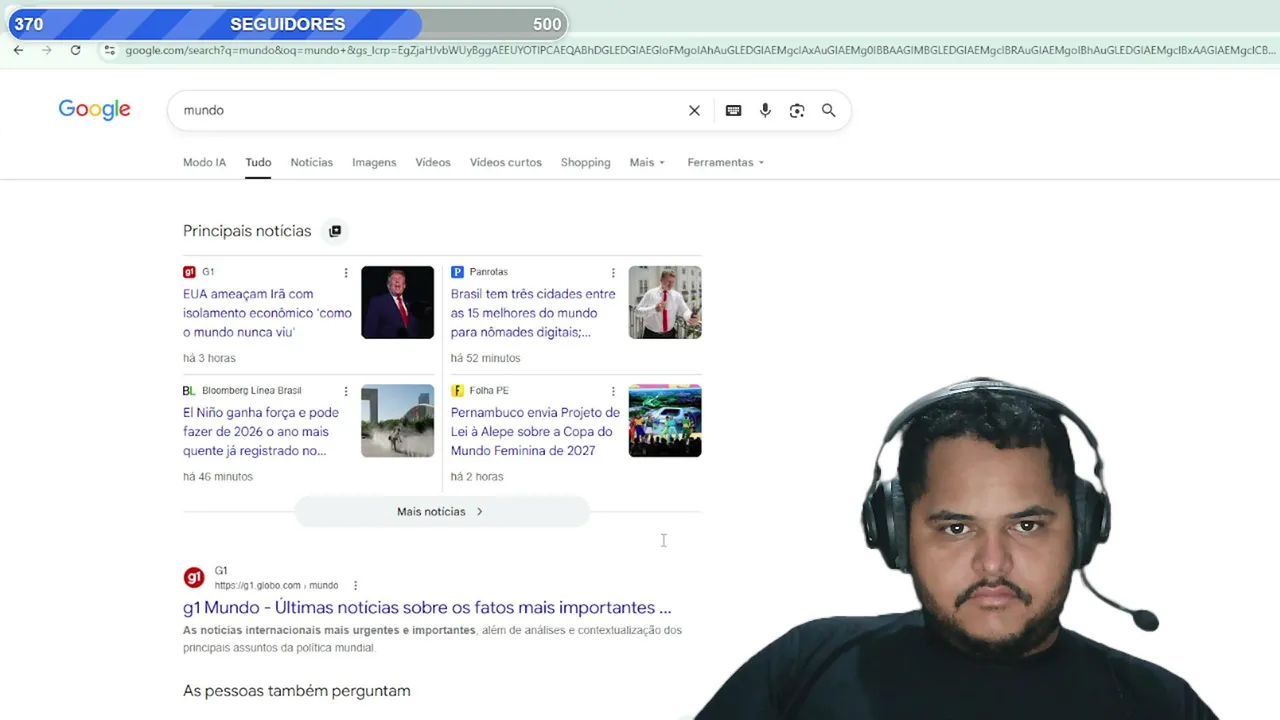
Task: Select the Tudo results tab
Action: tap(258, 162)
